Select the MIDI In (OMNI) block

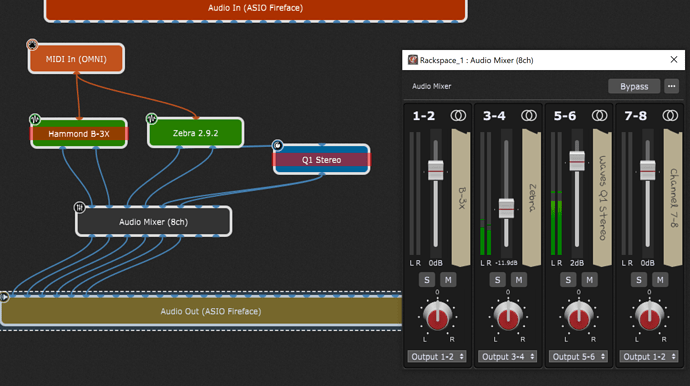(76, 59)
